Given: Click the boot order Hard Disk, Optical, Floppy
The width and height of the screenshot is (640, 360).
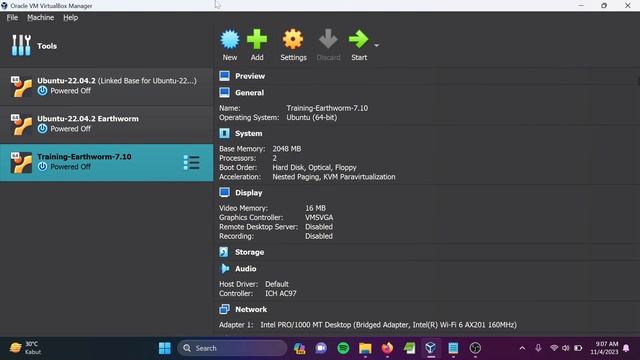Looking at the screenshot, I should tap(314, 168).
